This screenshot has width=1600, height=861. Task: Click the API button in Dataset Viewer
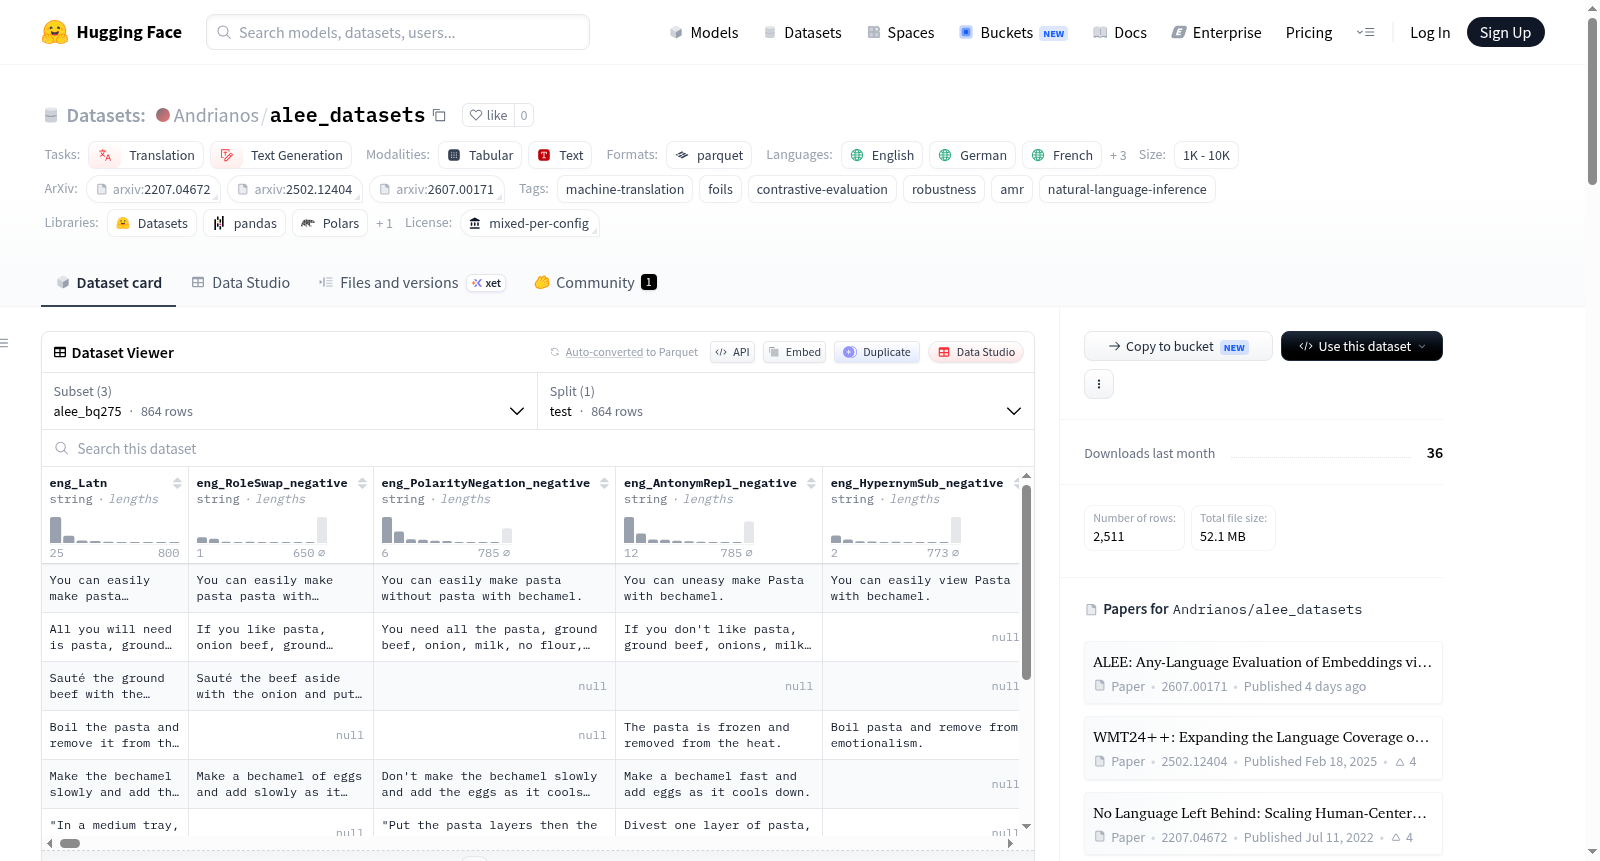pos(732,352)
